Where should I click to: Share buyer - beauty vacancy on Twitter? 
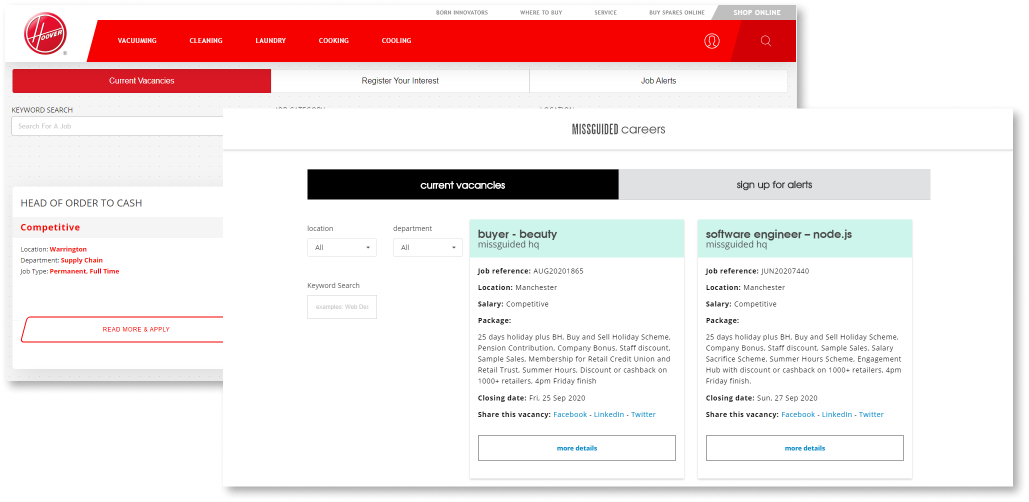click(643, 415)
